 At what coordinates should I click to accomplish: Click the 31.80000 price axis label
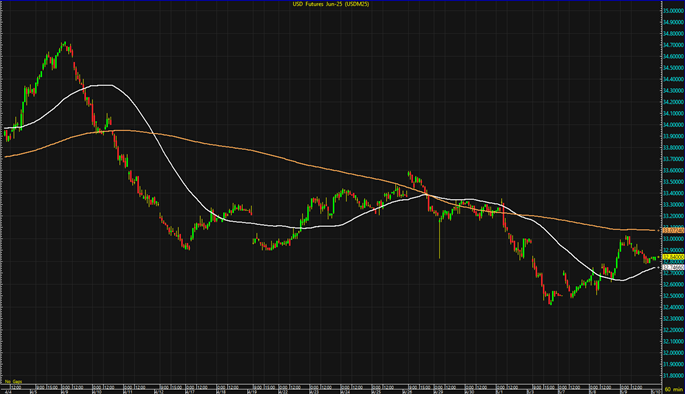(x=673, y=375)
